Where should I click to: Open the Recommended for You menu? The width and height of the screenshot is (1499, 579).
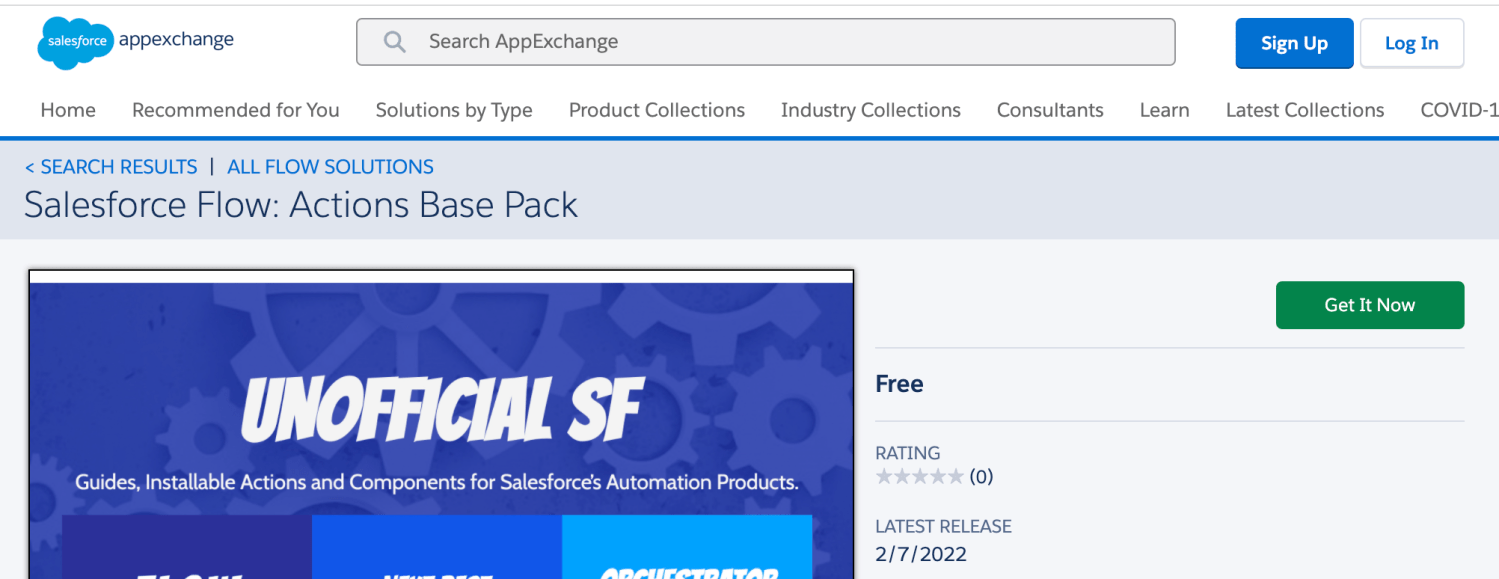tap(235, 110)
